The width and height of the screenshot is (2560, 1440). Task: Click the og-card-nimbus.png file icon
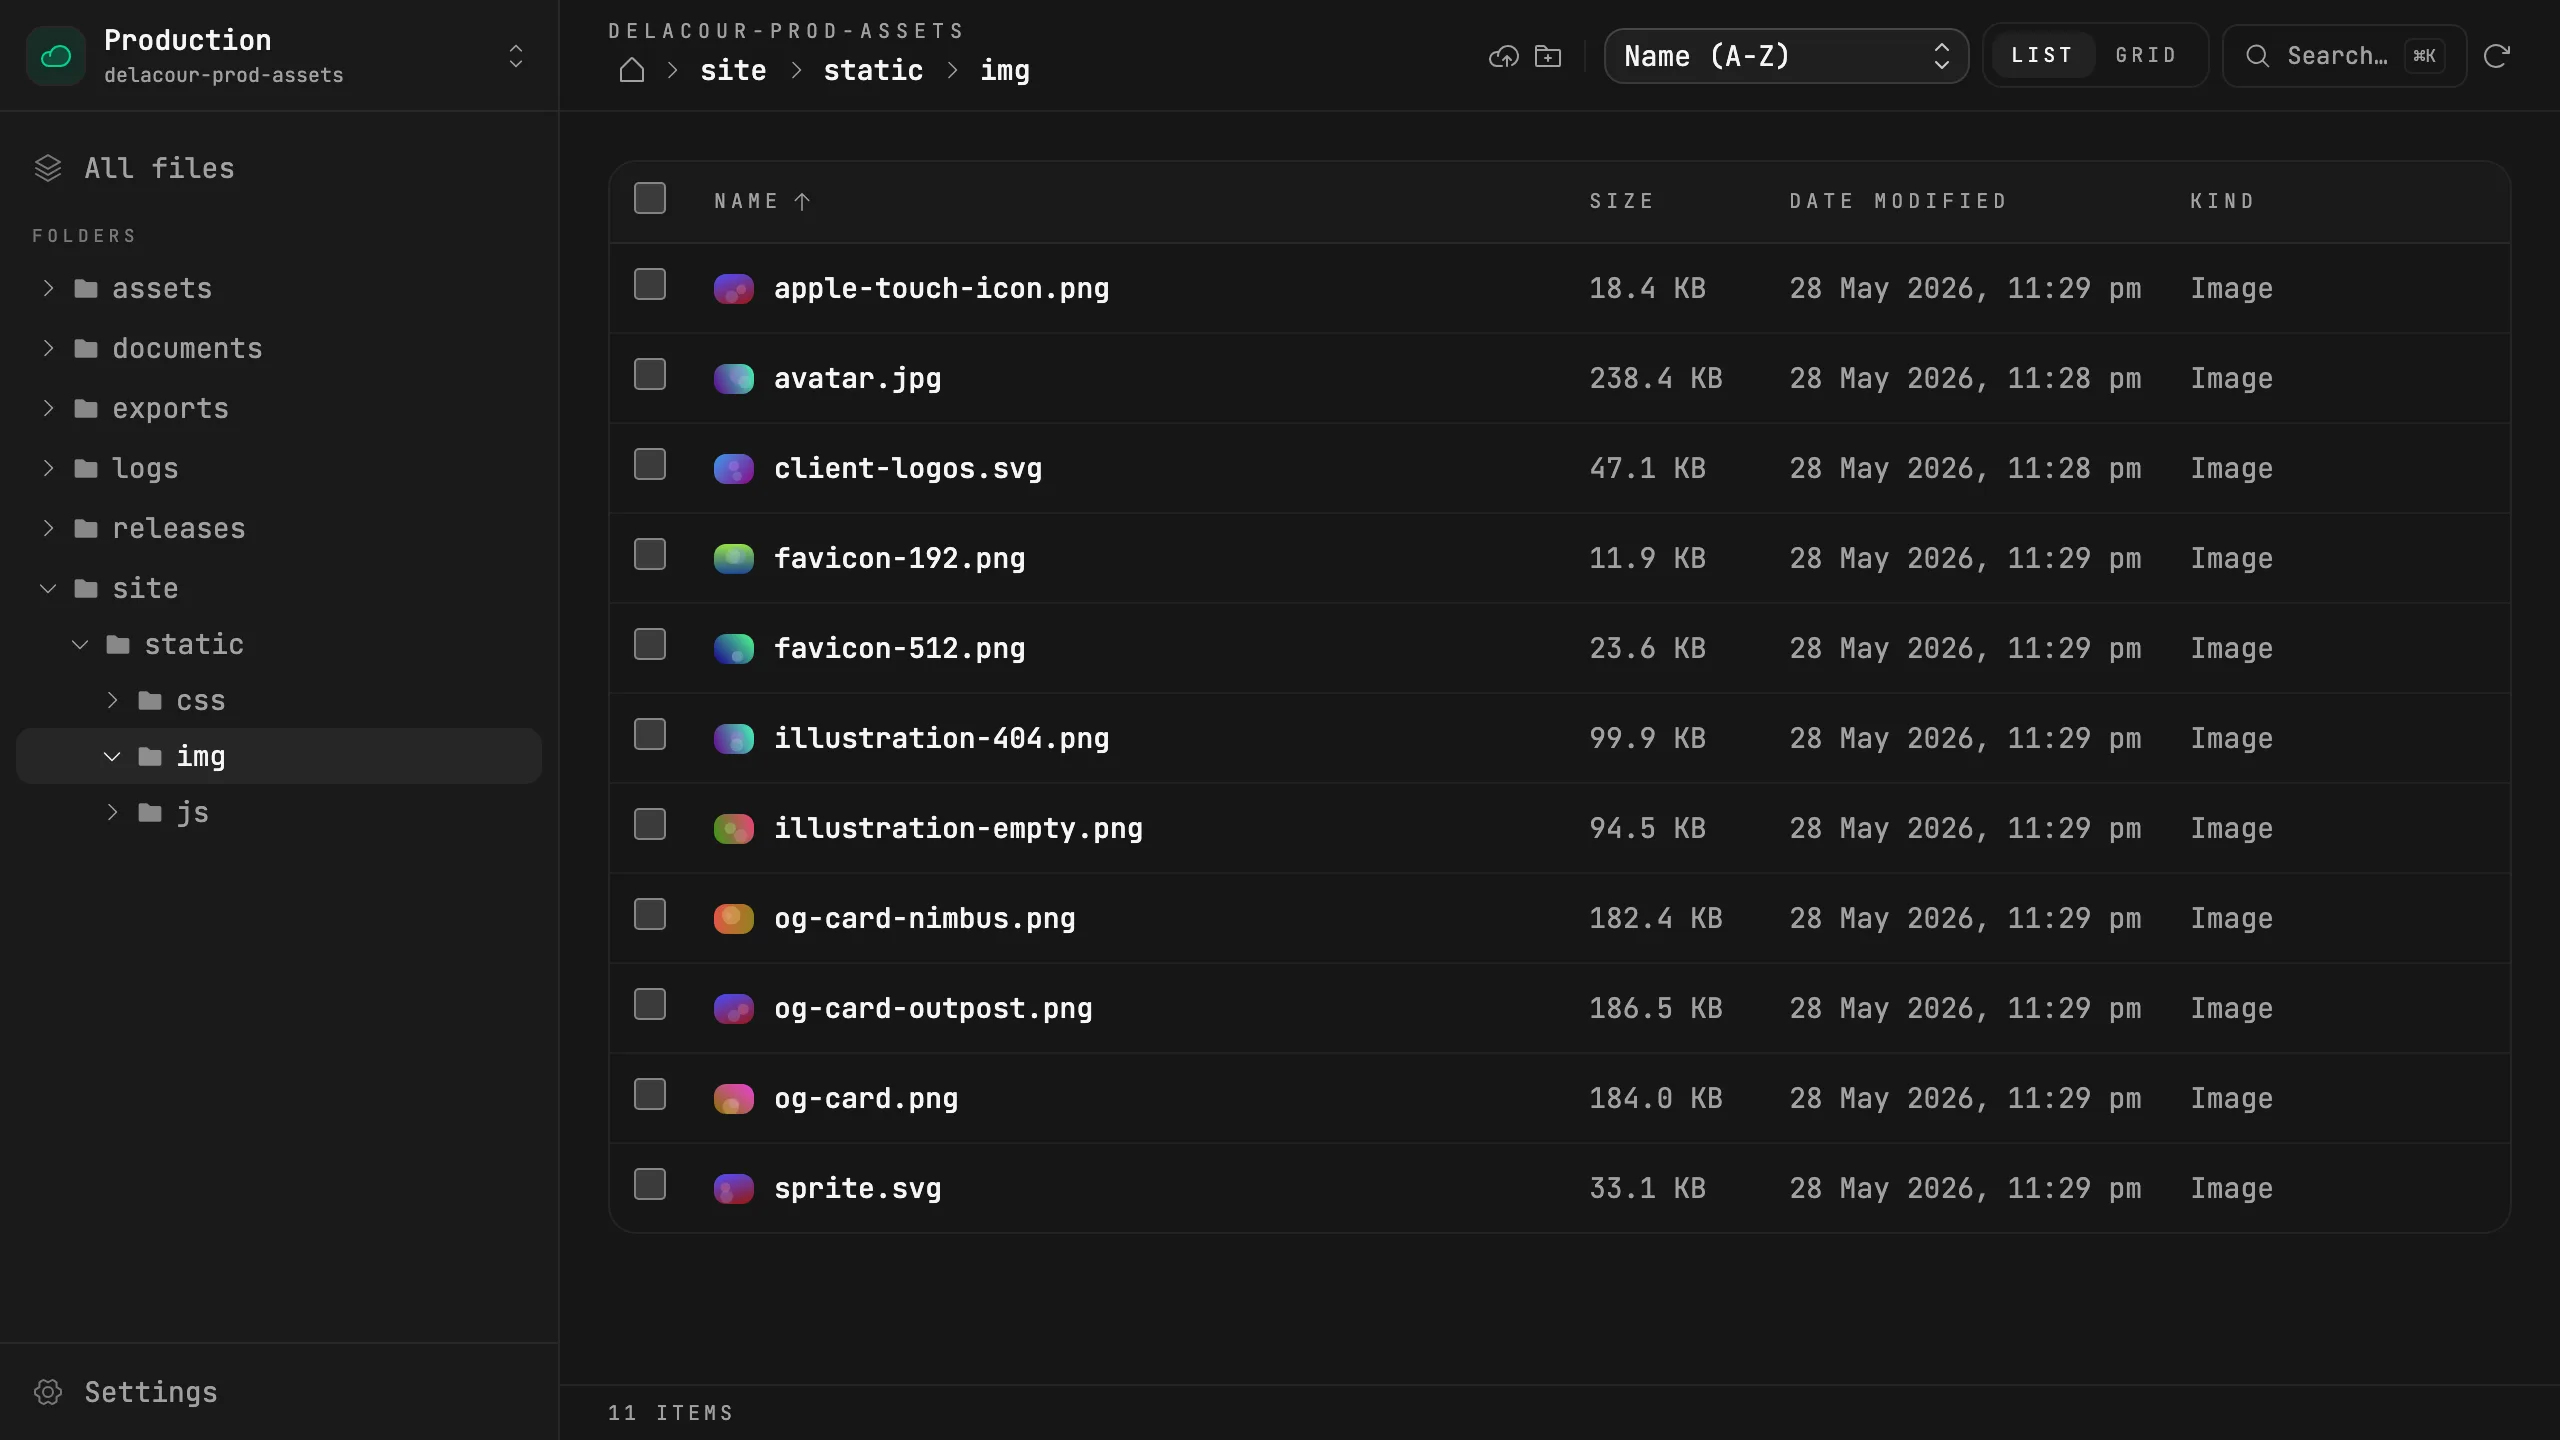click(734, 919)
